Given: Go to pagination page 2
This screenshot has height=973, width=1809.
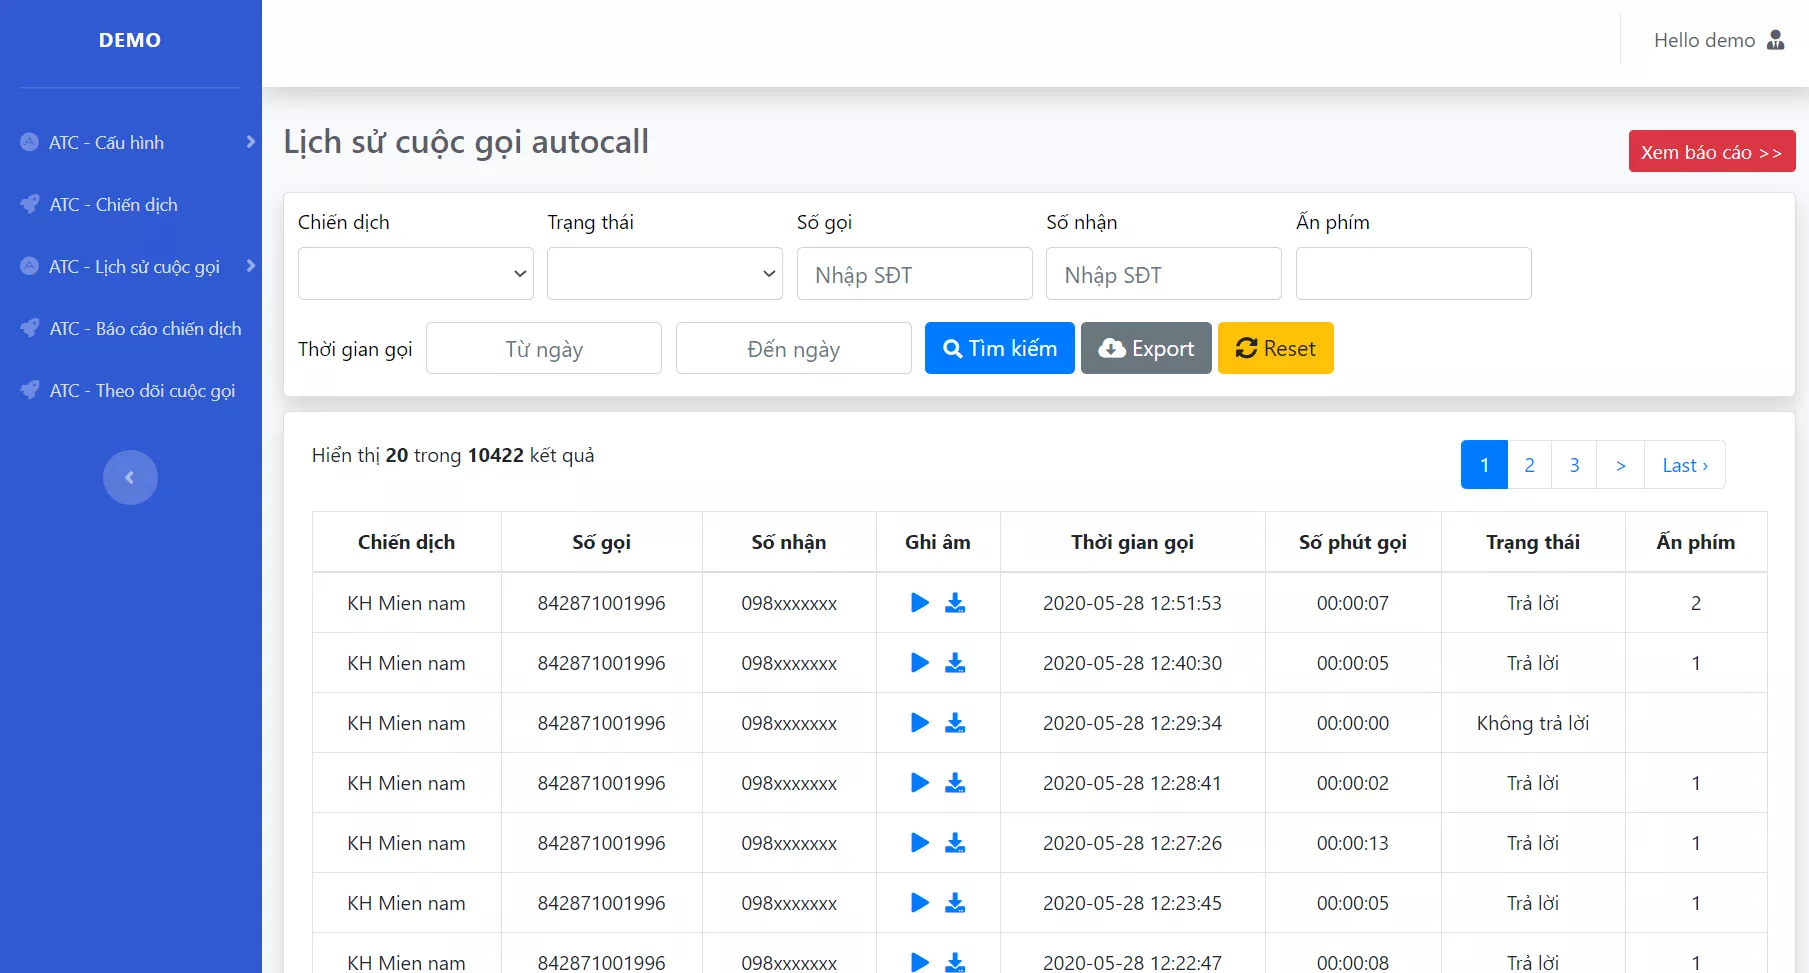Looking at the screenshot, I should coord(1529,465).
